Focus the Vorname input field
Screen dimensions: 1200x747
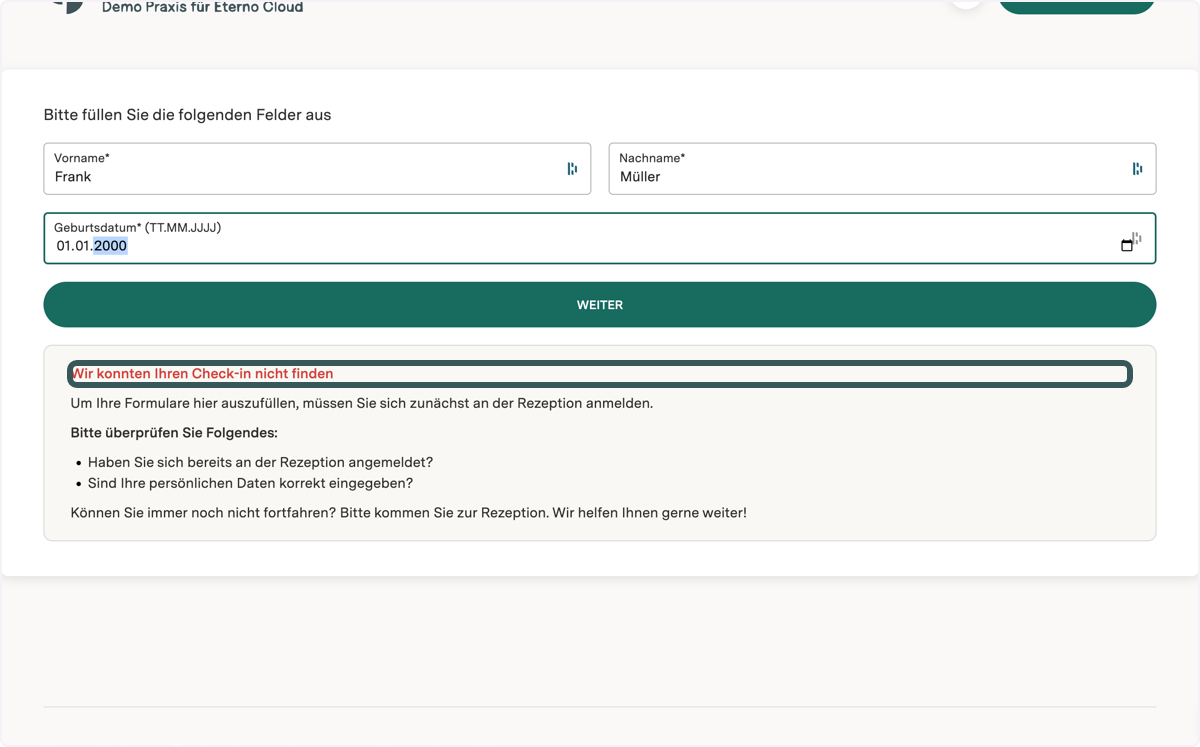[x=317, y=169]
